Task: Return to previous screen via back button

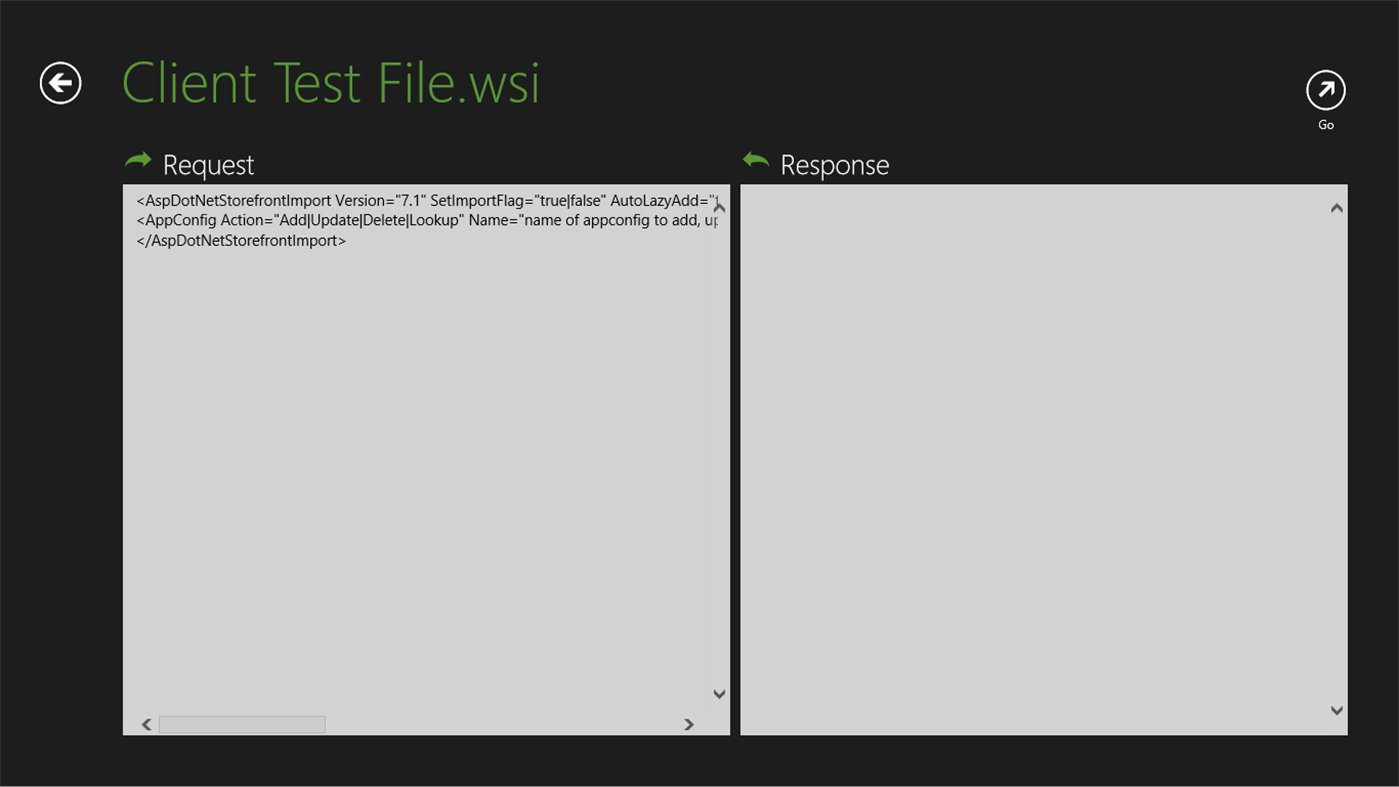Action: [x=59, y=82]
